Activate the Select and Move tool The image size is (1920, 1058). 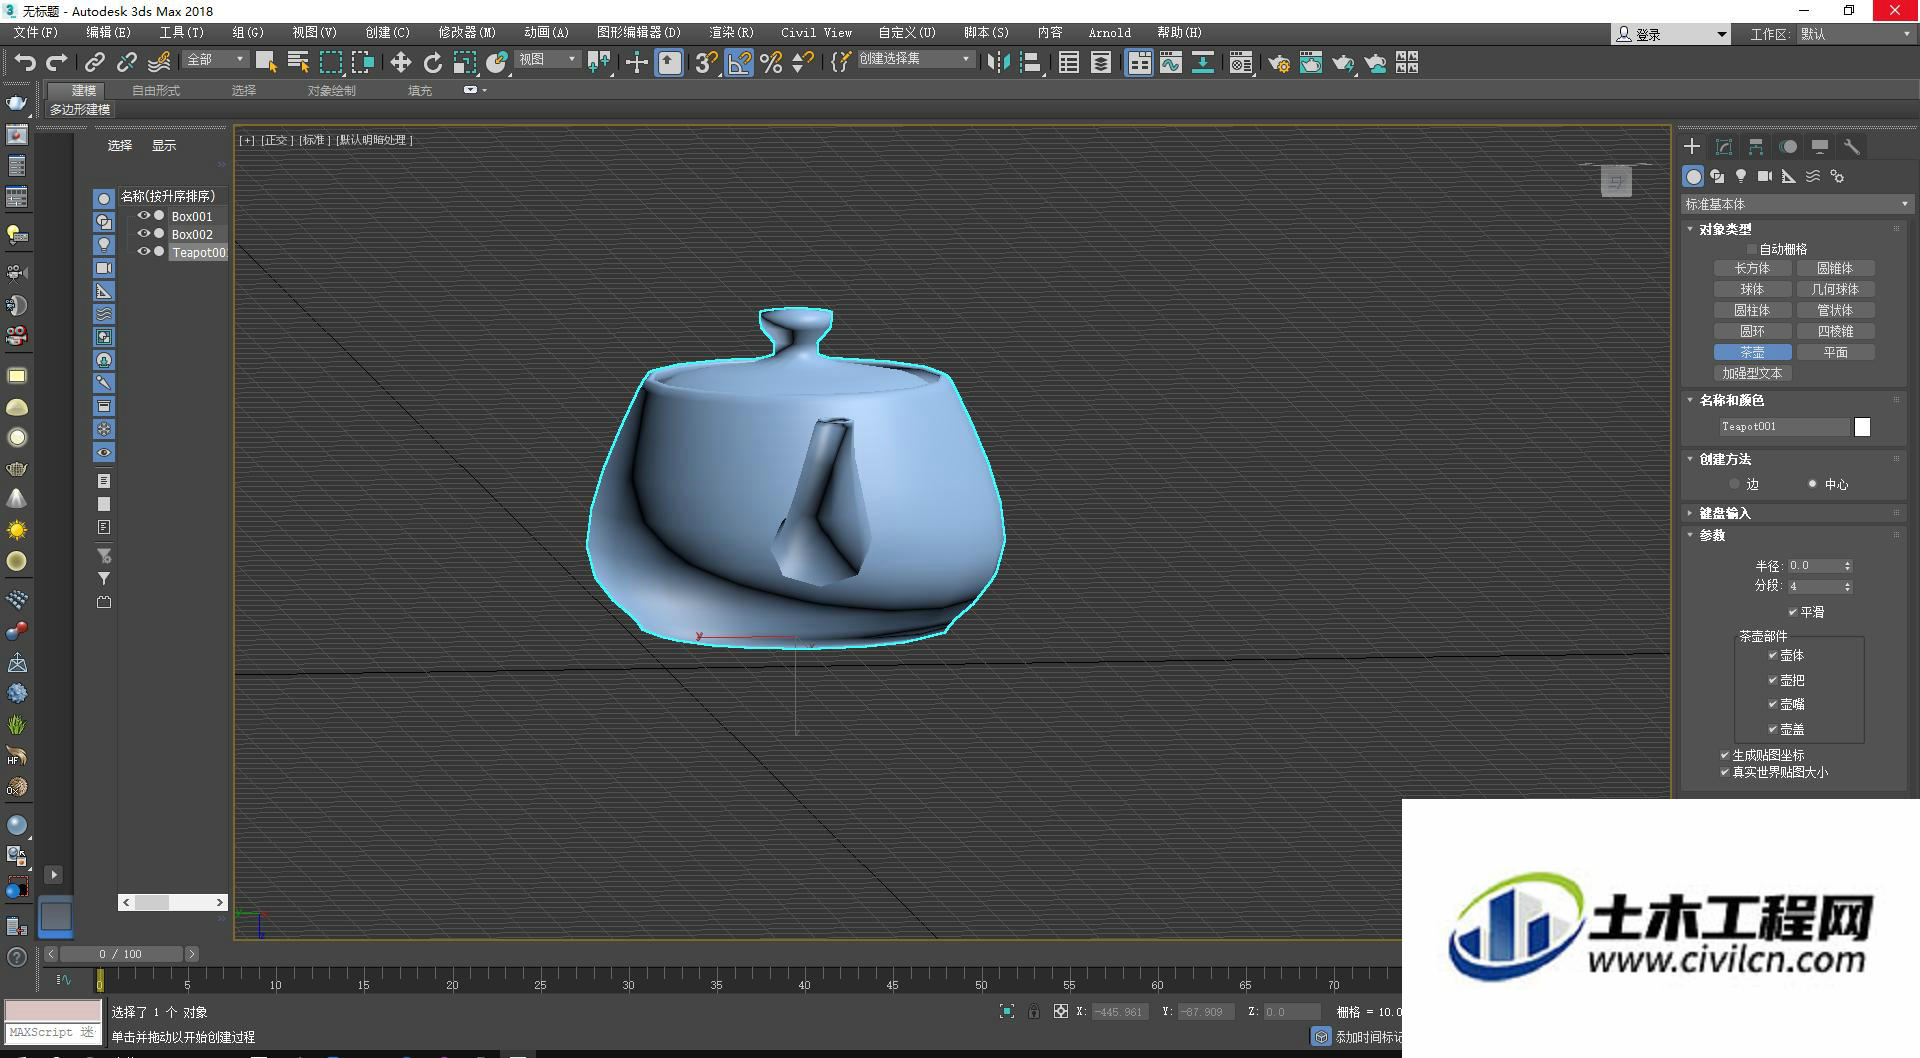tap(400, 62)
